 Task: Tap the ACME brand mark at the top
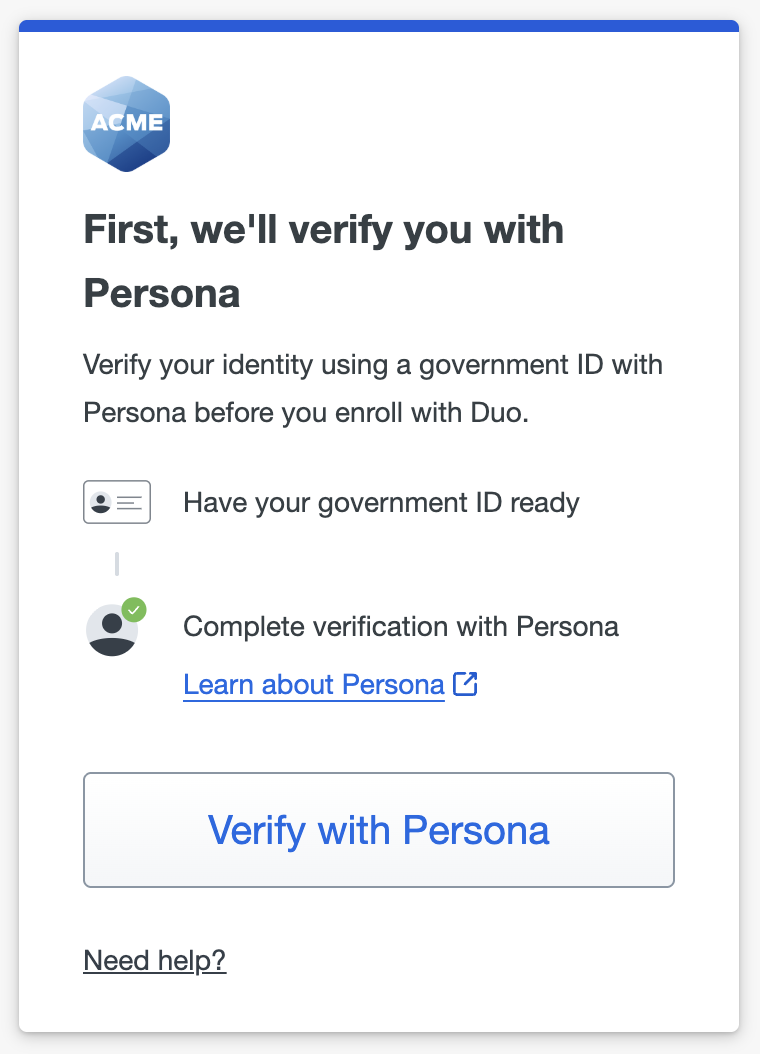(x=126, y=122)
